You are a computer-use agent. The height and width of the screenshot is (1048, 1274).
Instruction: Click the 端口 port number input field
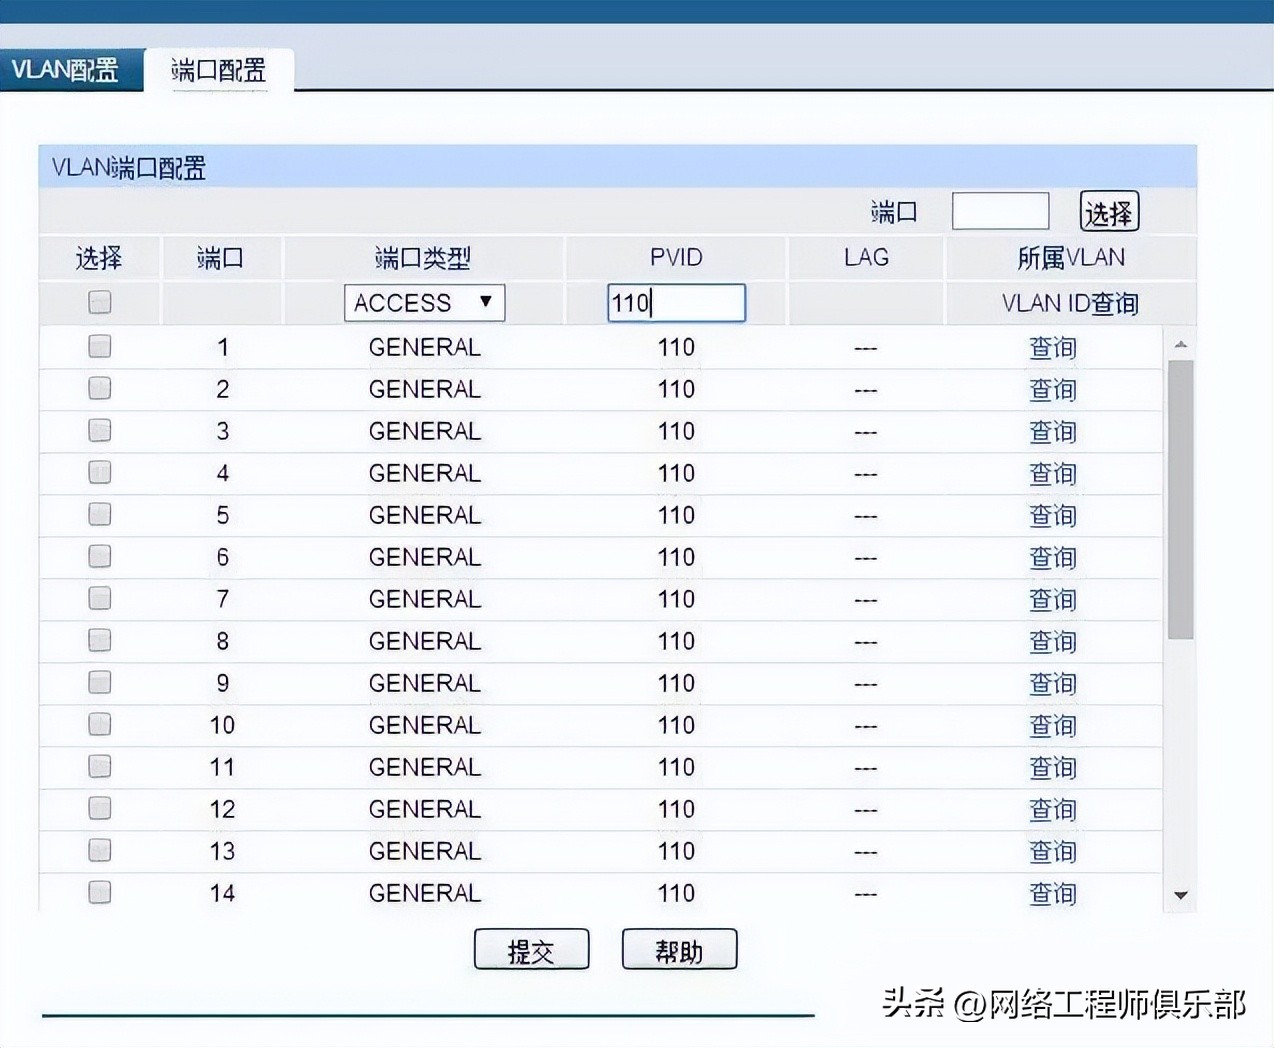click(x=999, y=210)
